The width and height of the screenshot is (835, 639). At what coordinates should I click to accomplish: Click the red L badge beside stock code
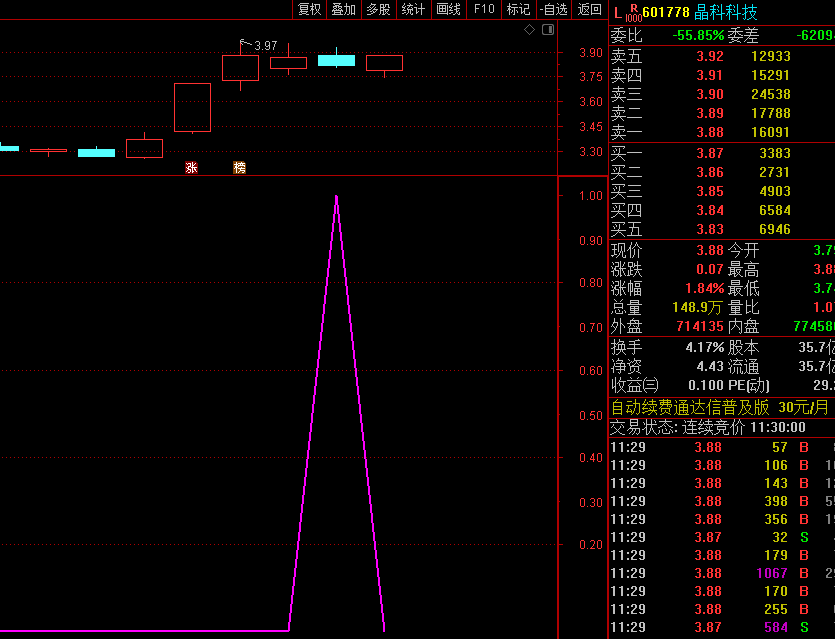tap(618, 12)
